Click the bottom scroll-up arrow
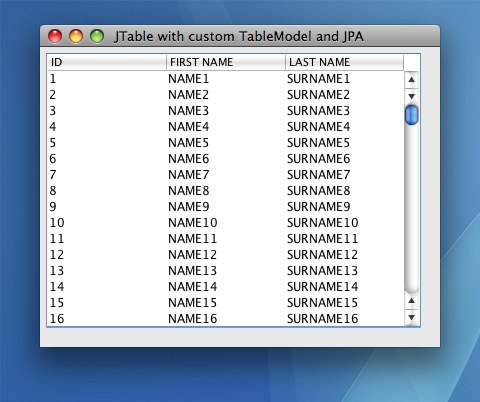 (411, 301)
